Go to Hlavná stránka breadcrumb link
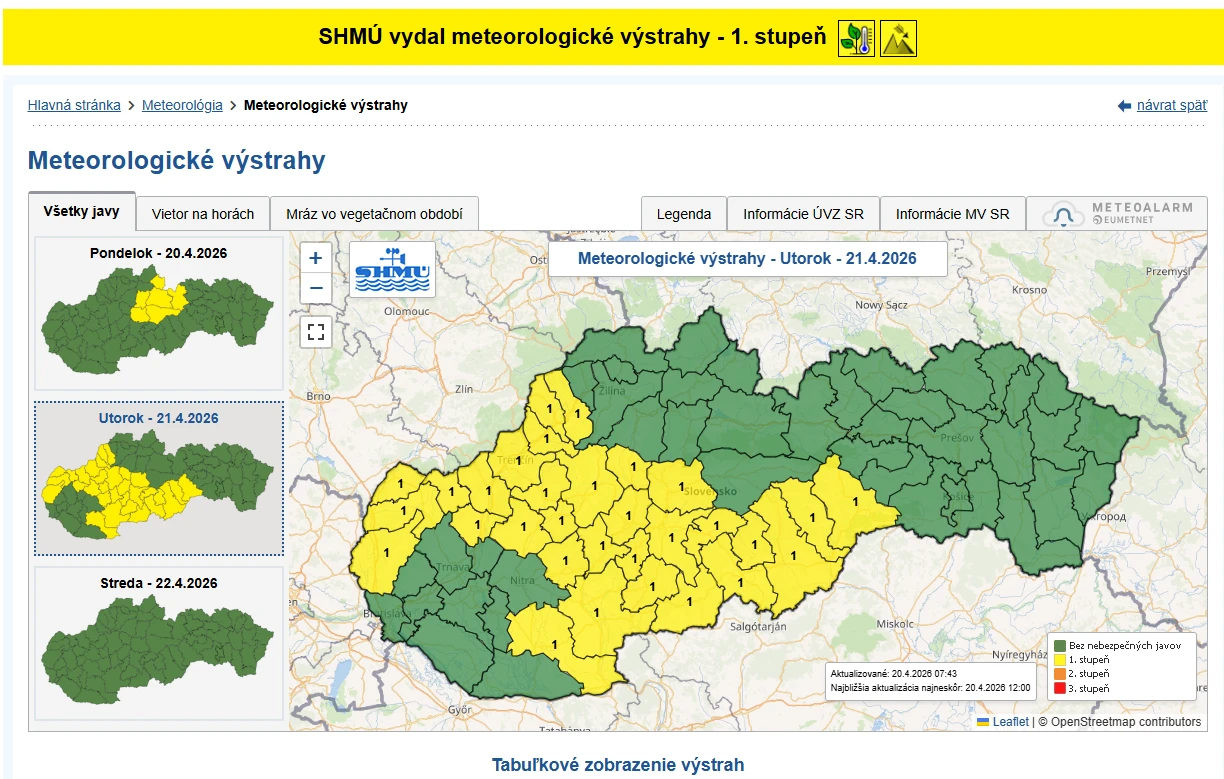The height and width of the screenshot is (779, 1224). [x=74, y=105]
